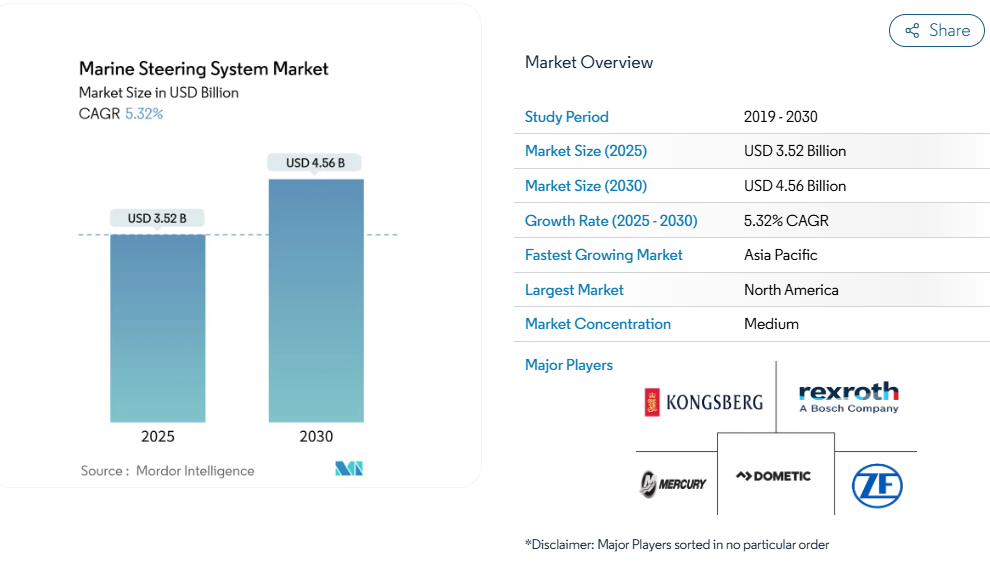Click the USD 3.52 B bar label
990x563 pixels.
pyautogui.click(x=157, y=218)
